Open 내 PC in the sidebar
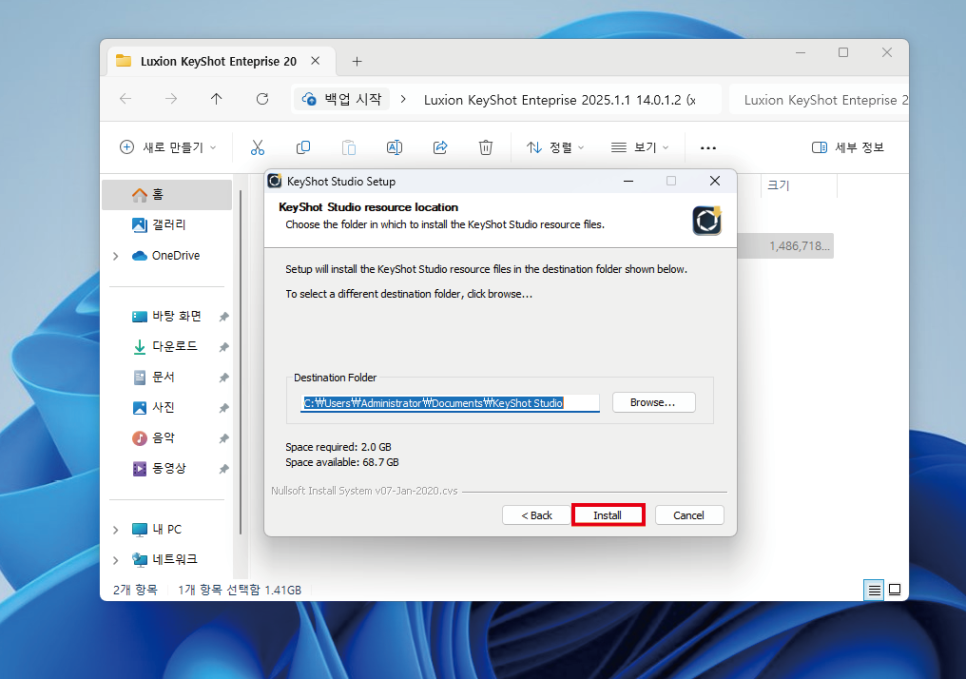 tap(168, 529)
